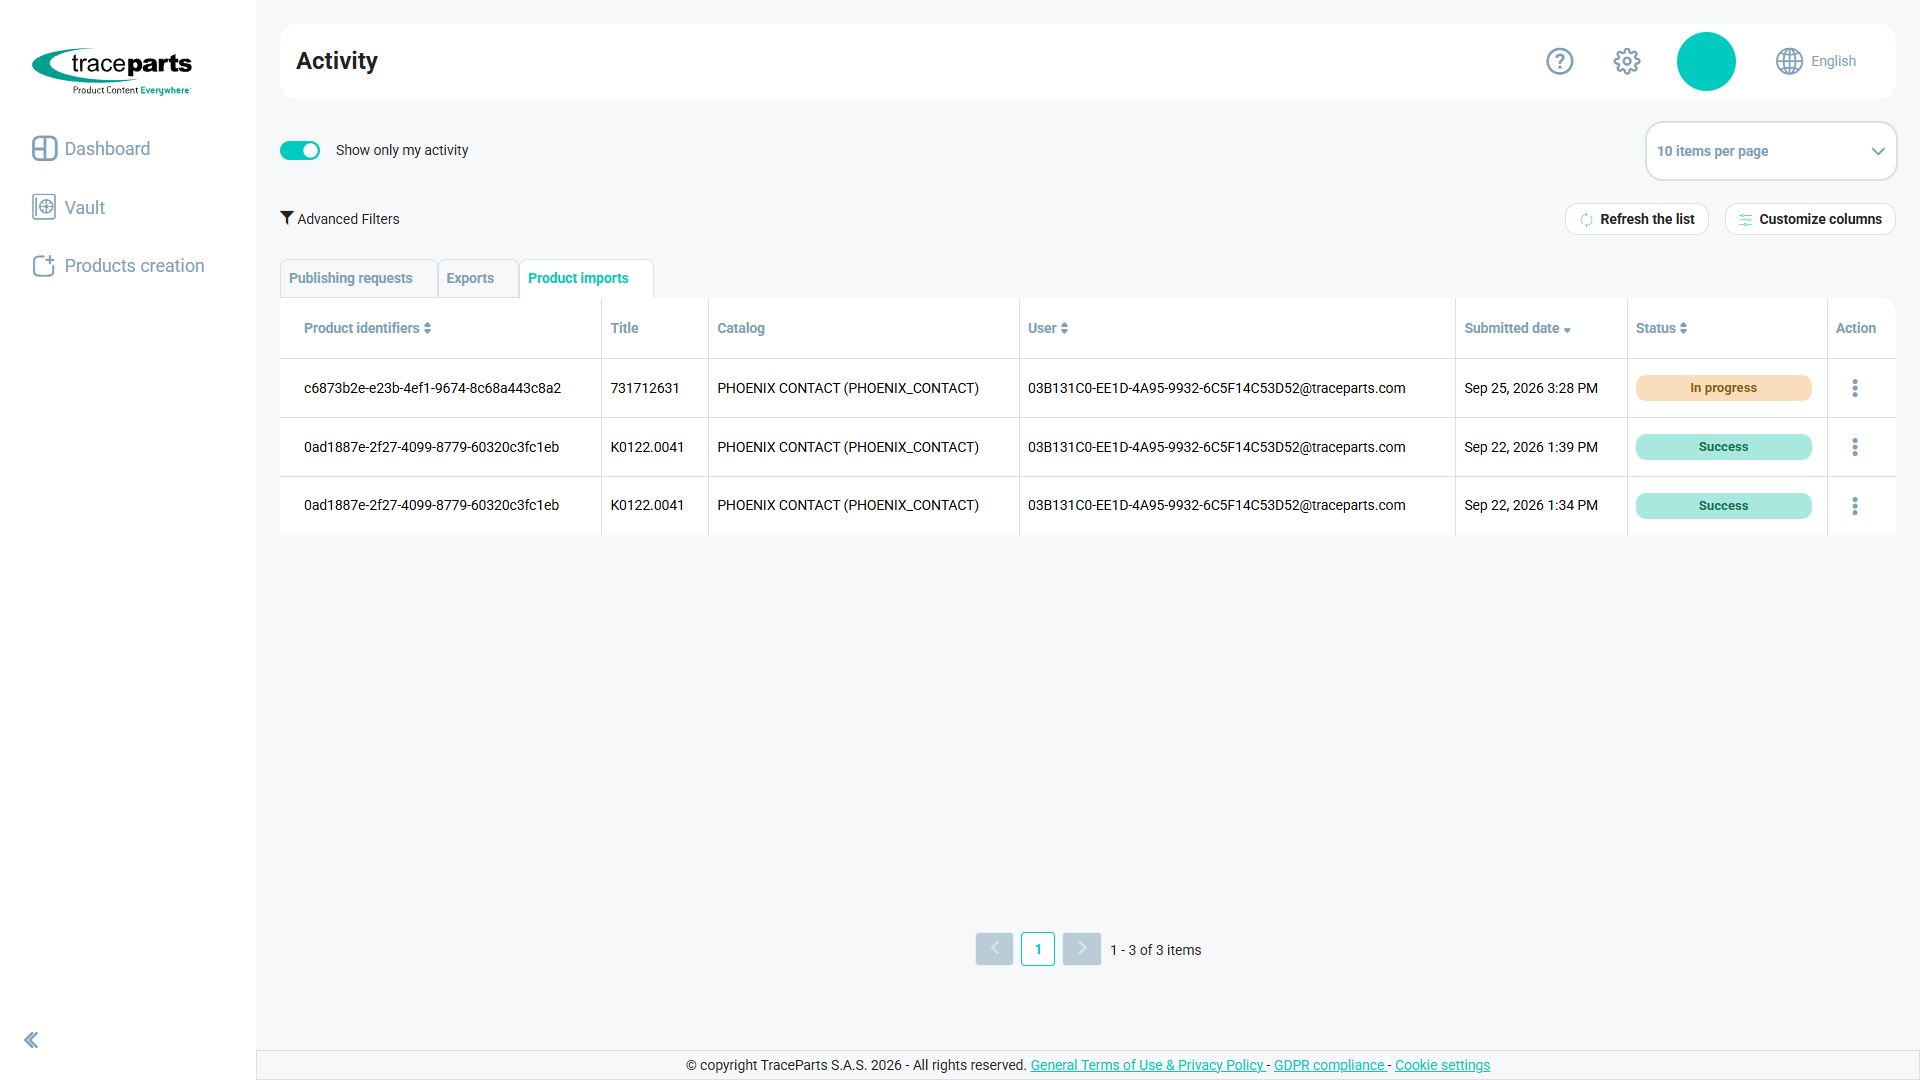Toggle Show only my activity switch
Screen dimensions: 1920x1080
click(299, 150)
